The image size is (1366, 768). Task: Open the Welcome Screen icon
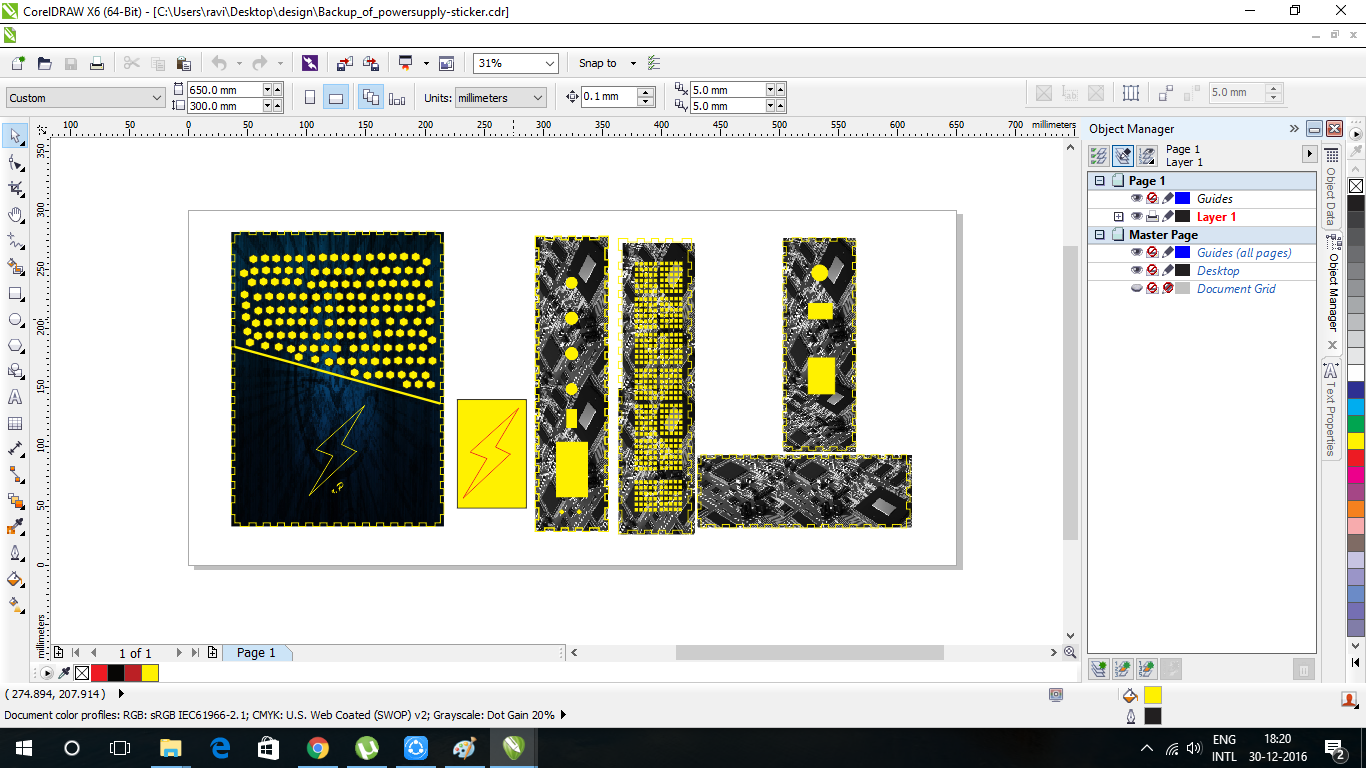pos(446,63)
